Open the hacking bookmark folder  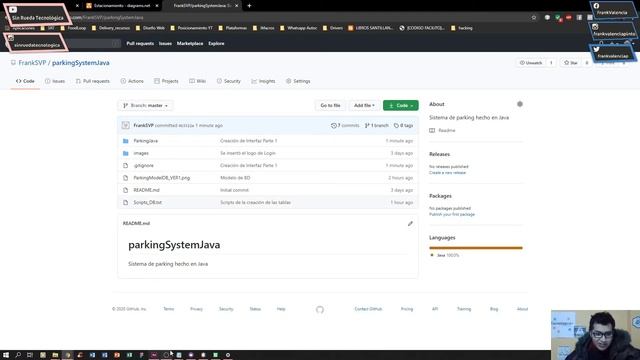pos(462,28)
